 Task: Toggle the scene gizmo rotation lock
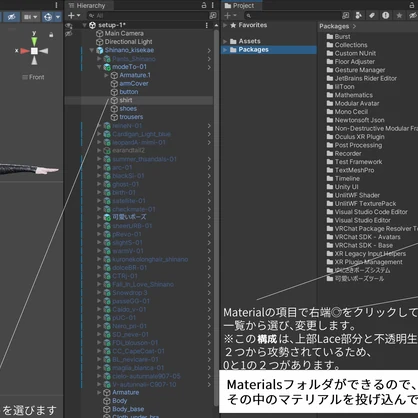51,34
